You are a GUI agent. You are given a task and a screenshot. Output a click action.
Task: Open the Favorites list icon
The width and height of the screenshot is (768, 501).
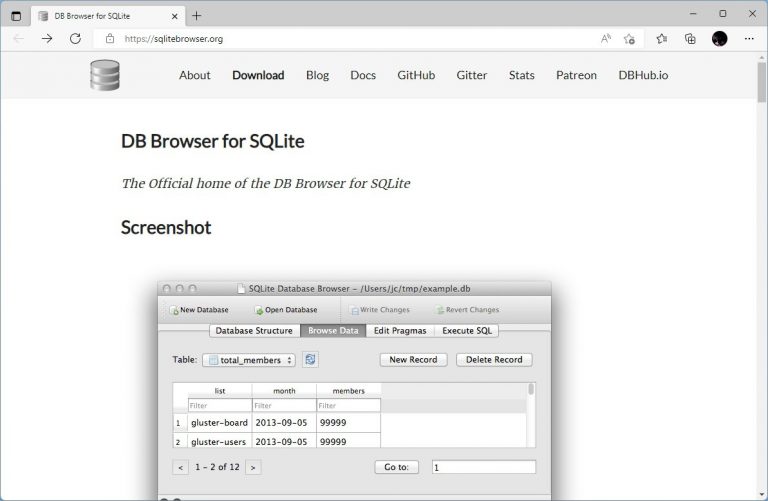662,38
